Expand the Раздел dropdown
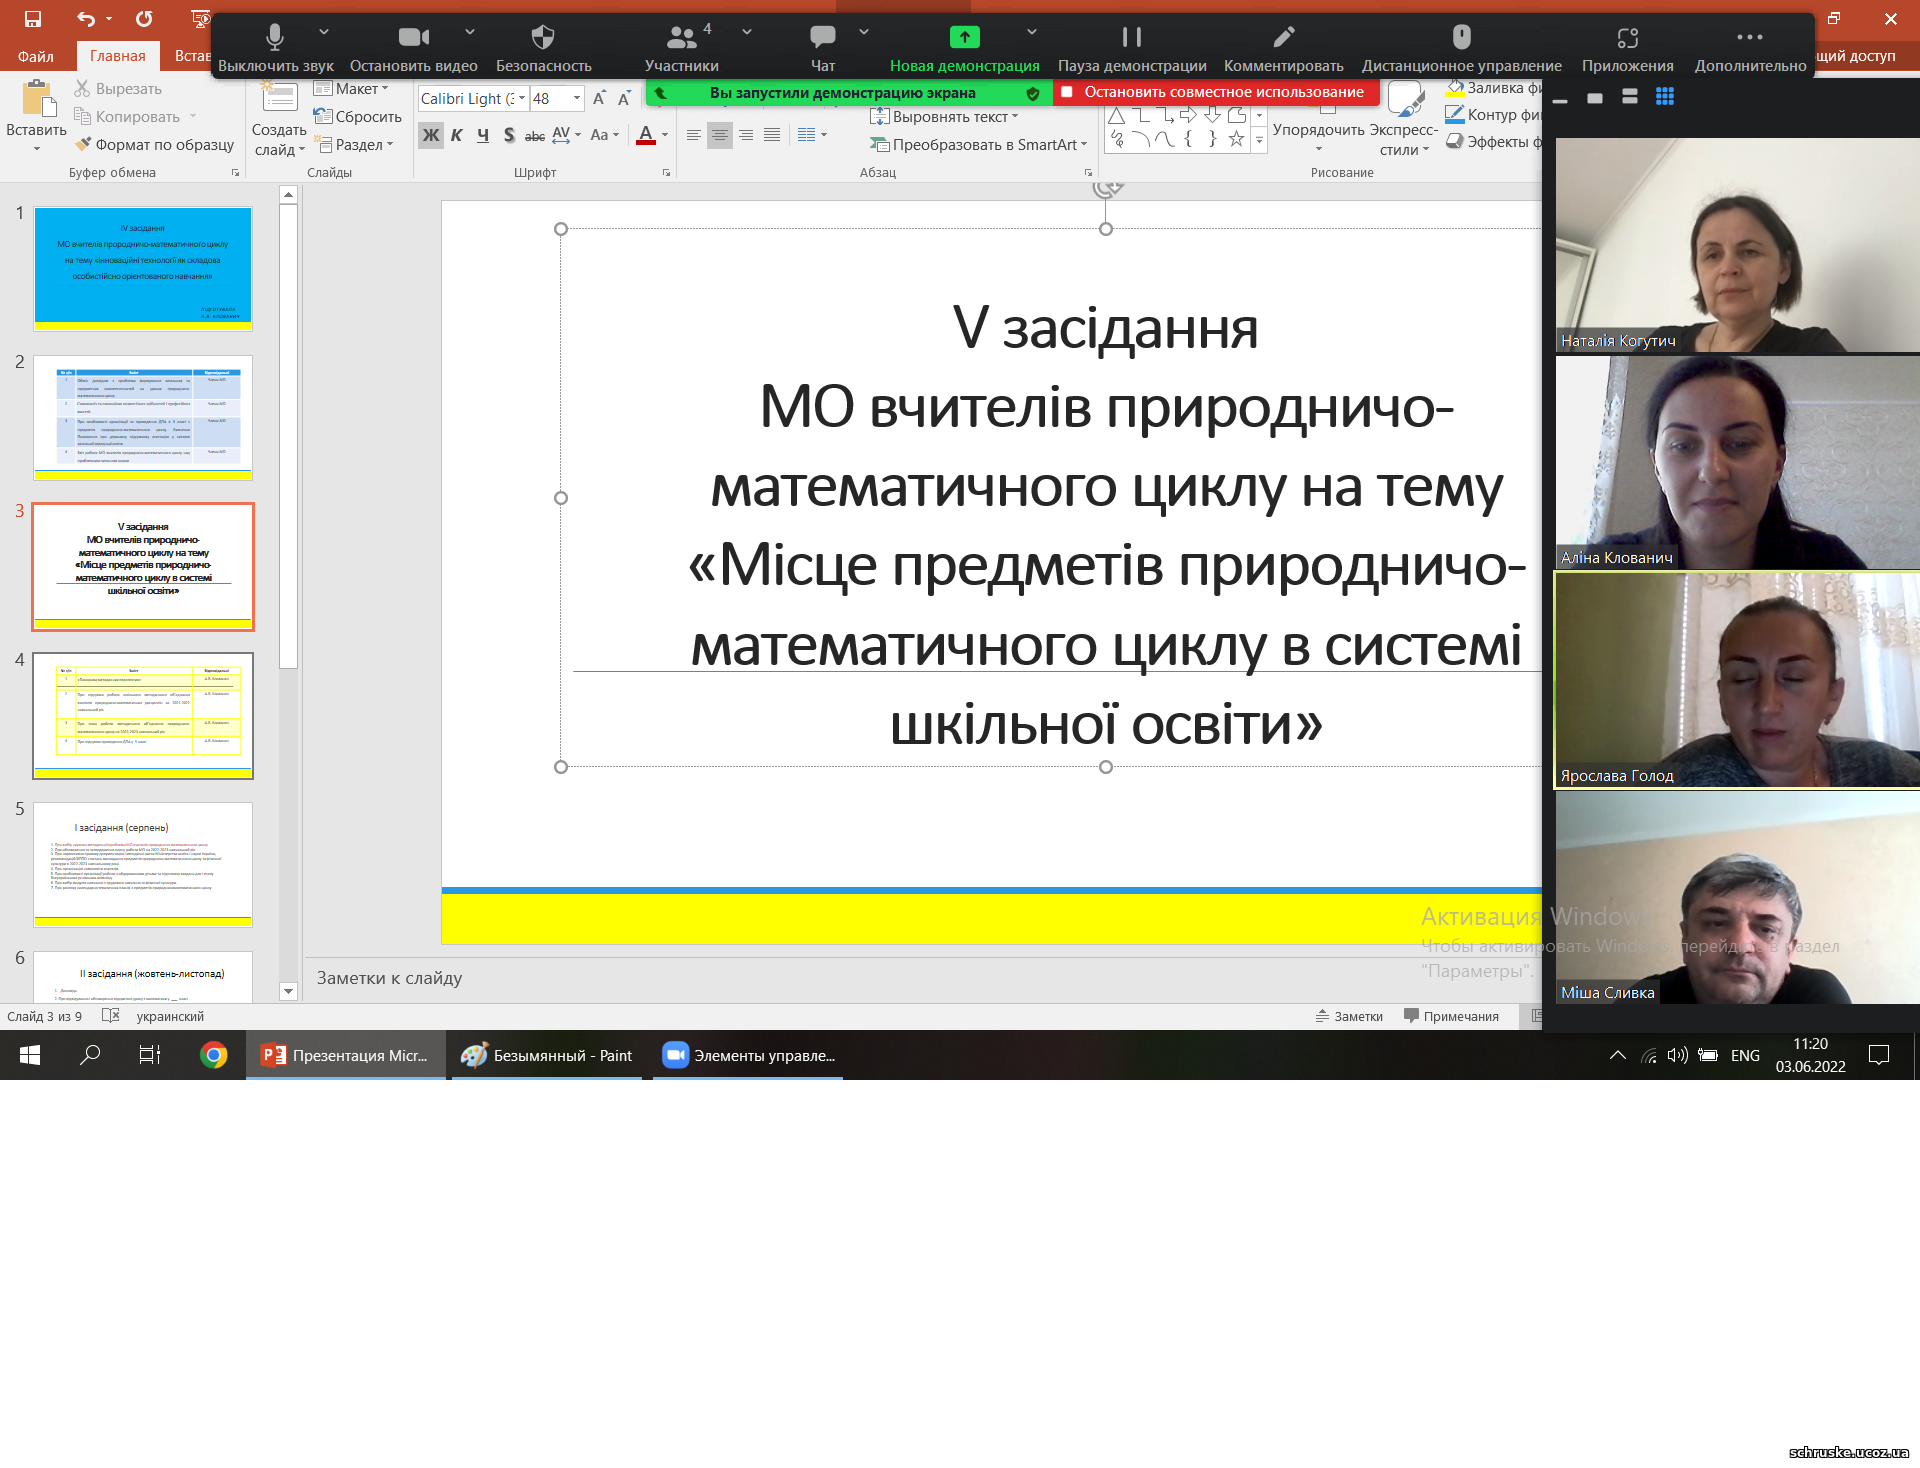 coord(356,145)
